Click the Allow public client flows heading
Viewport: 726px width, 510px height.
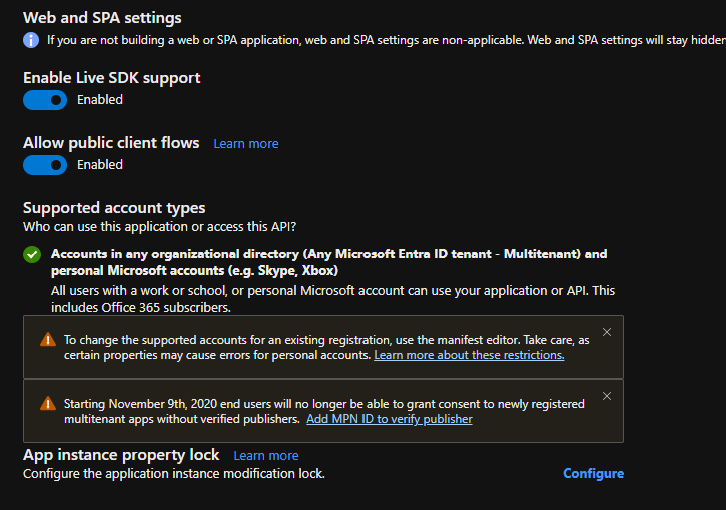point(111,143)
